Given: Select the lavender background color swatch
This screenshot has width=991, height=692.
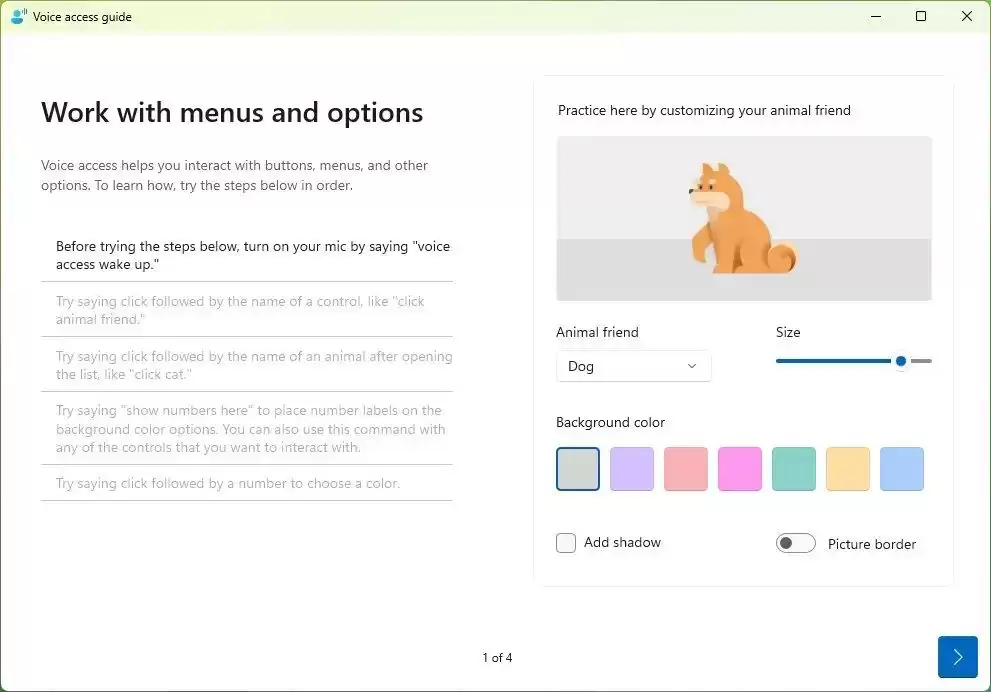Looking at the screenshot, I should pyautogui.click(x=632, y=469).
